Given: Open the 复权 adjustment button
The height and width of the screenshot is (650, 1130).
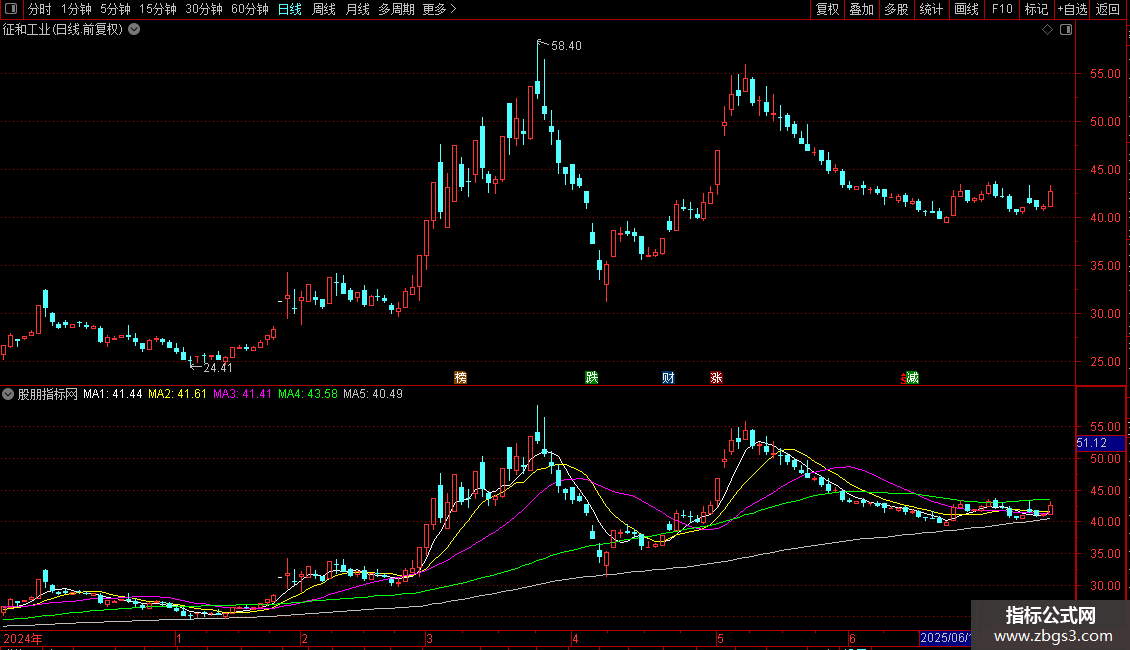Looking at the screenshot, I should tap(827, 9).
